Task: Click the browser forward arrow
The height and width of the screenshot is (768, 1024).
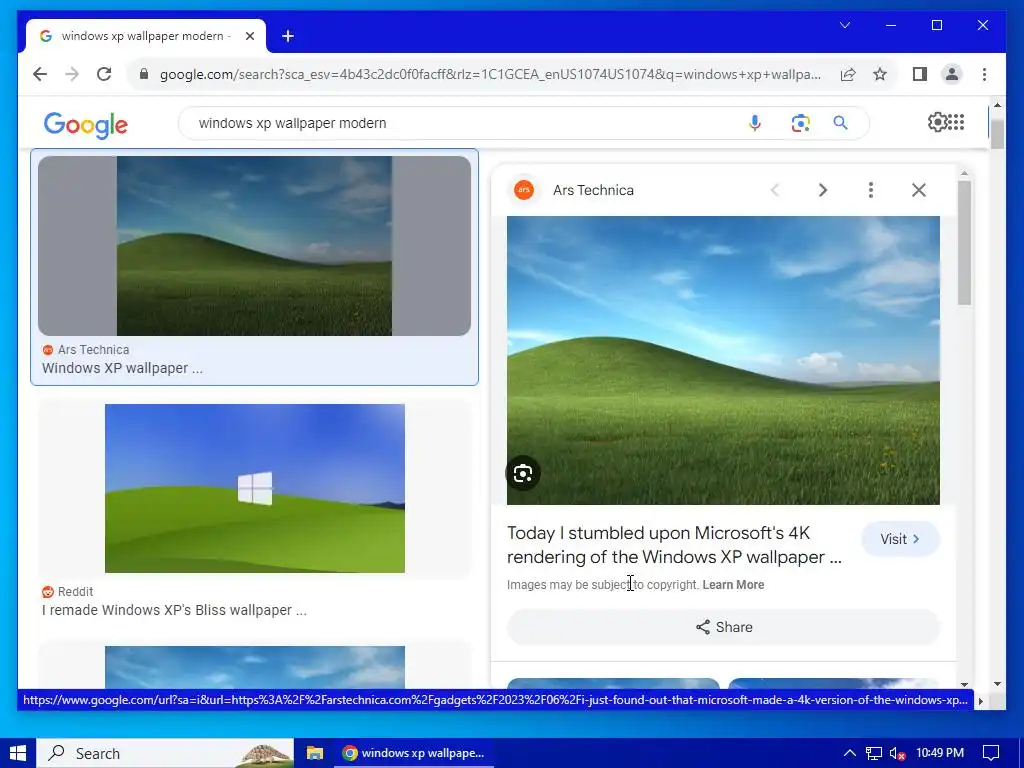Action: tap(72, 74)
